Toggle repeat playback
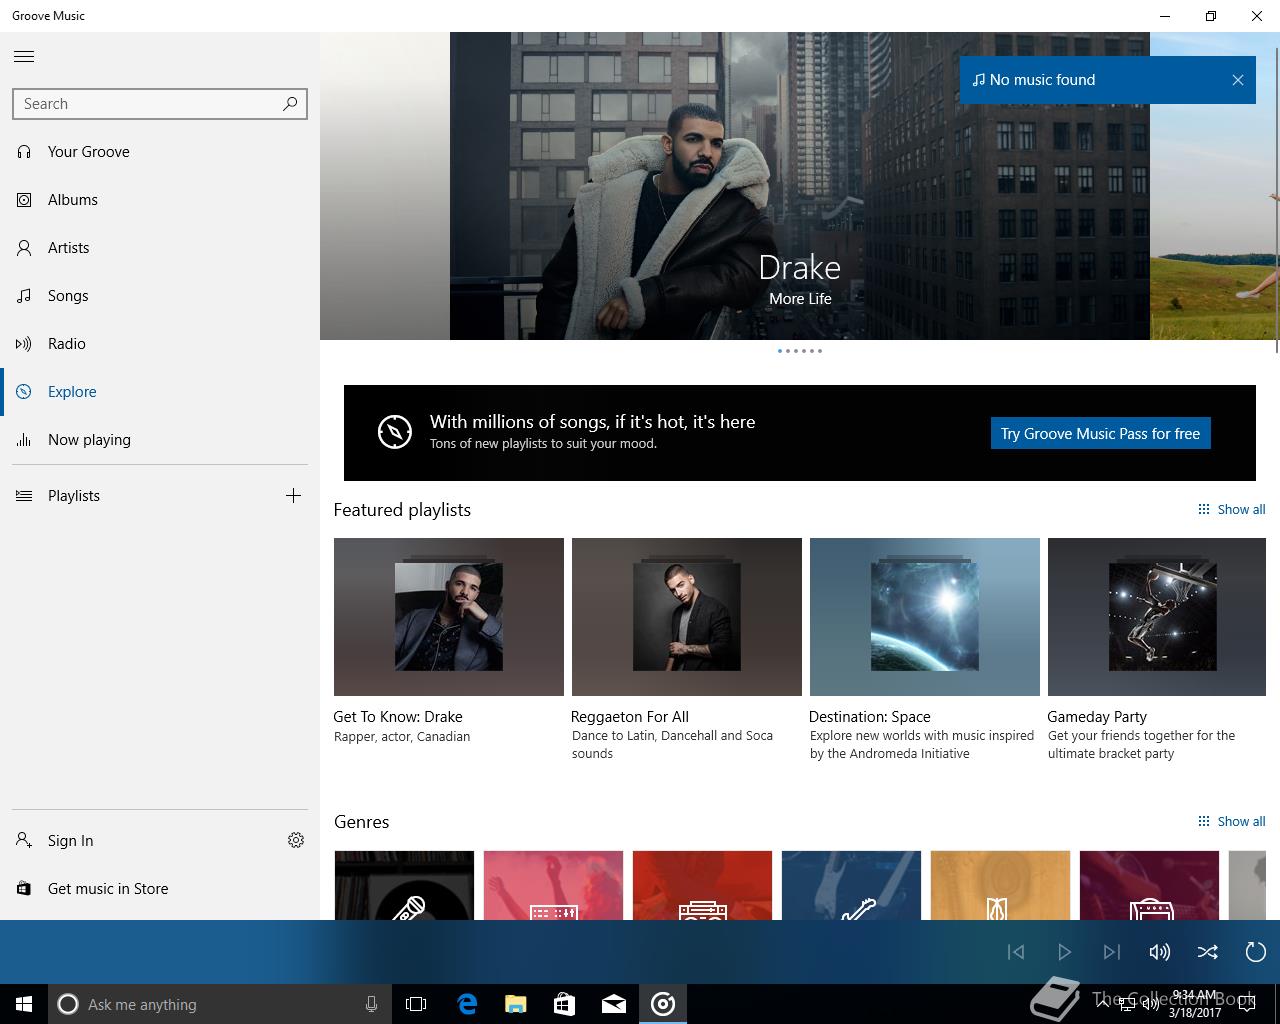The image size is (1280, 1024). [x=1256, y=952]
